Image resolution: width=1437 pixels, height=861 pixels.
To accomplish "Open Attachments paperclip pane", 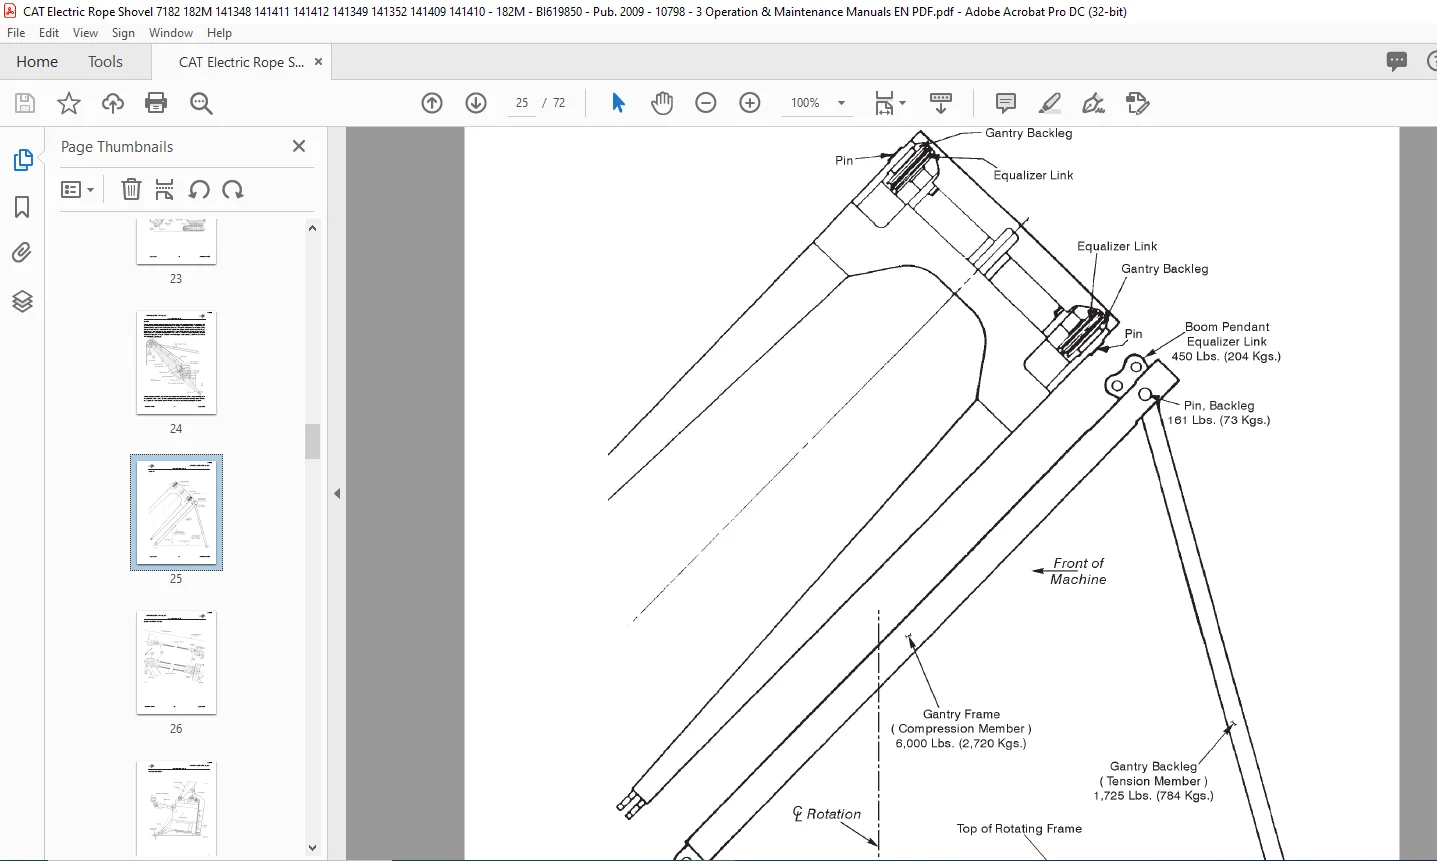I will pos(22,253).
